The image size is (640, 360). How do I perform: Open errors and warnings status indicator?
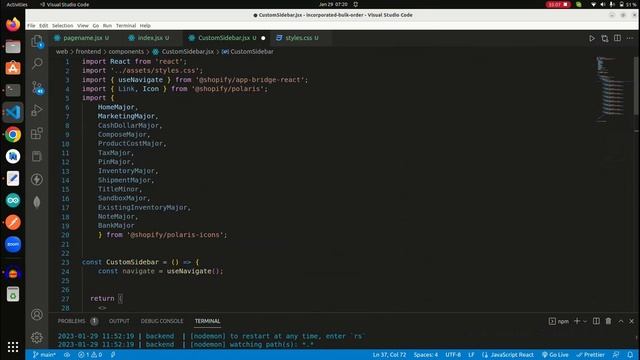[x=90, y=355]
